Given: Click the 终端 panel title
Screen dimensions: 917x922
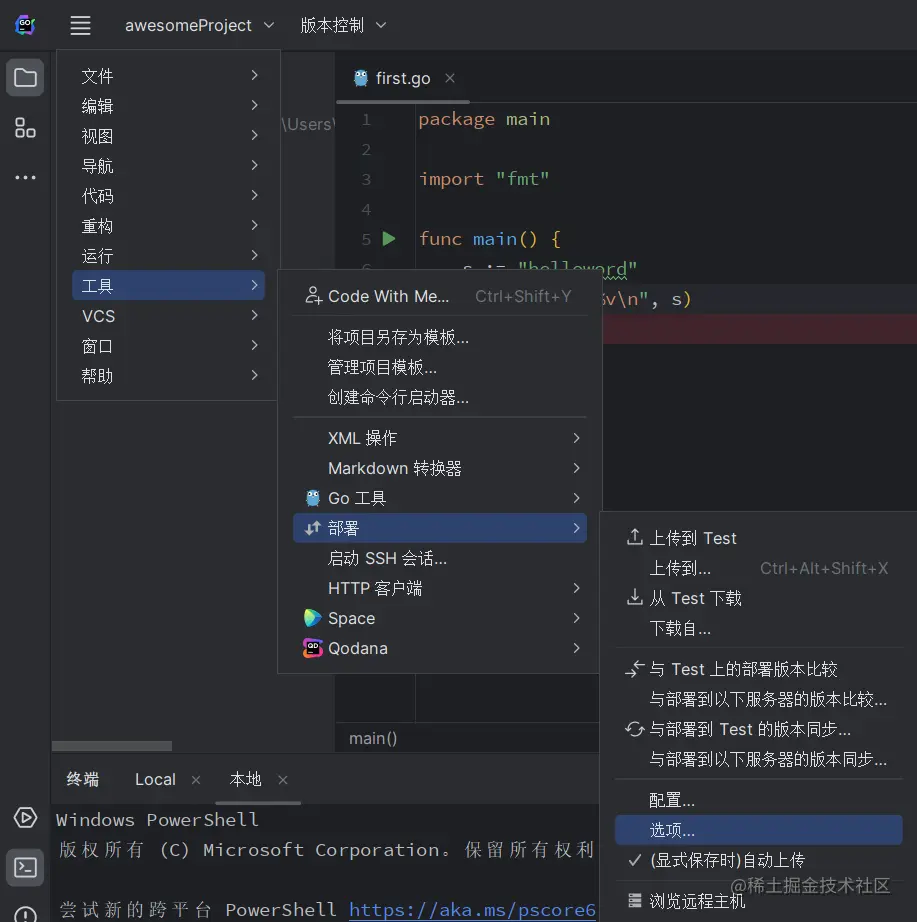Looking at the screenshot, I should pyautogui.click(x=82, y=779).
